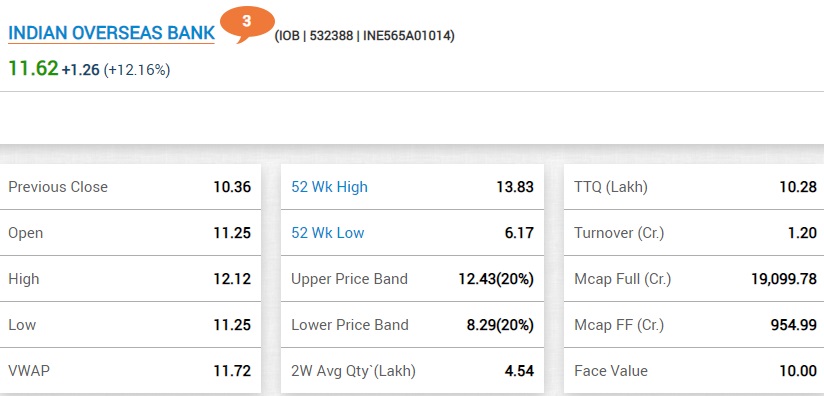Image resolution: width=824 pixels, height=396 pixels.
Task: Open the 52 Wk Low link
Action: (328, 233)
